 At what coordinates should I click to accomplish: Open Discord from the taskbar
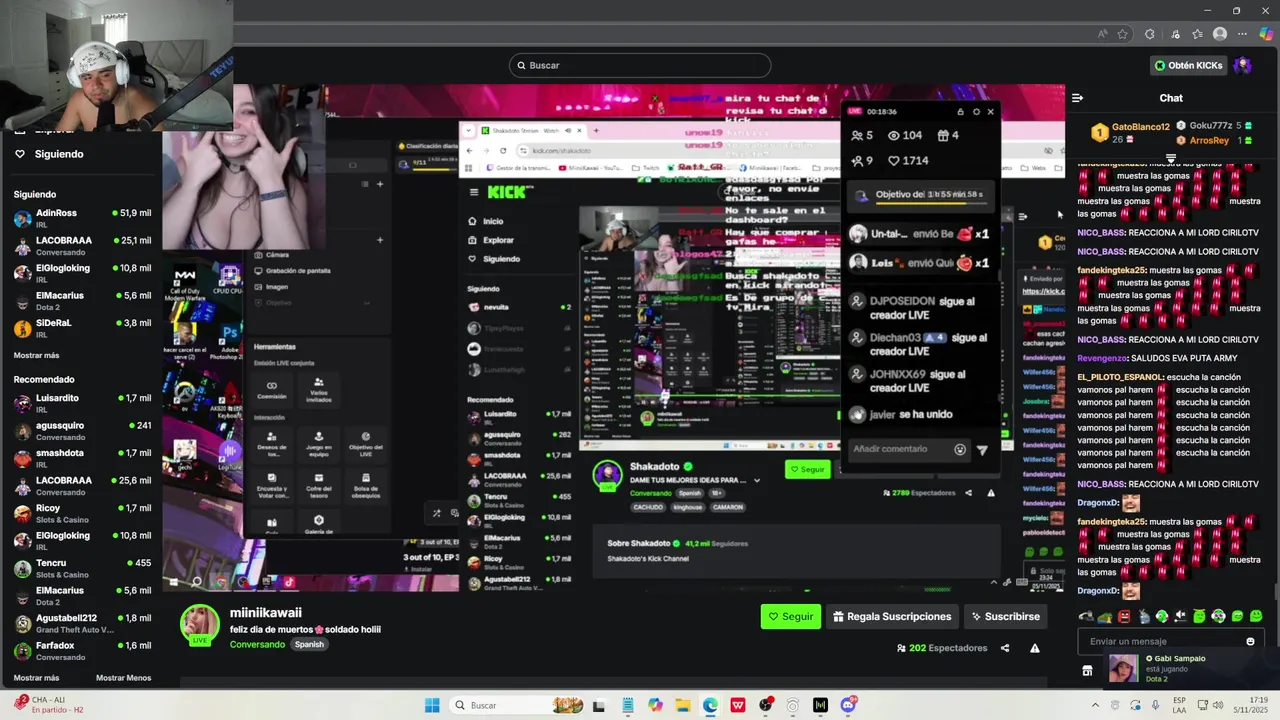[x=848, y=705]
